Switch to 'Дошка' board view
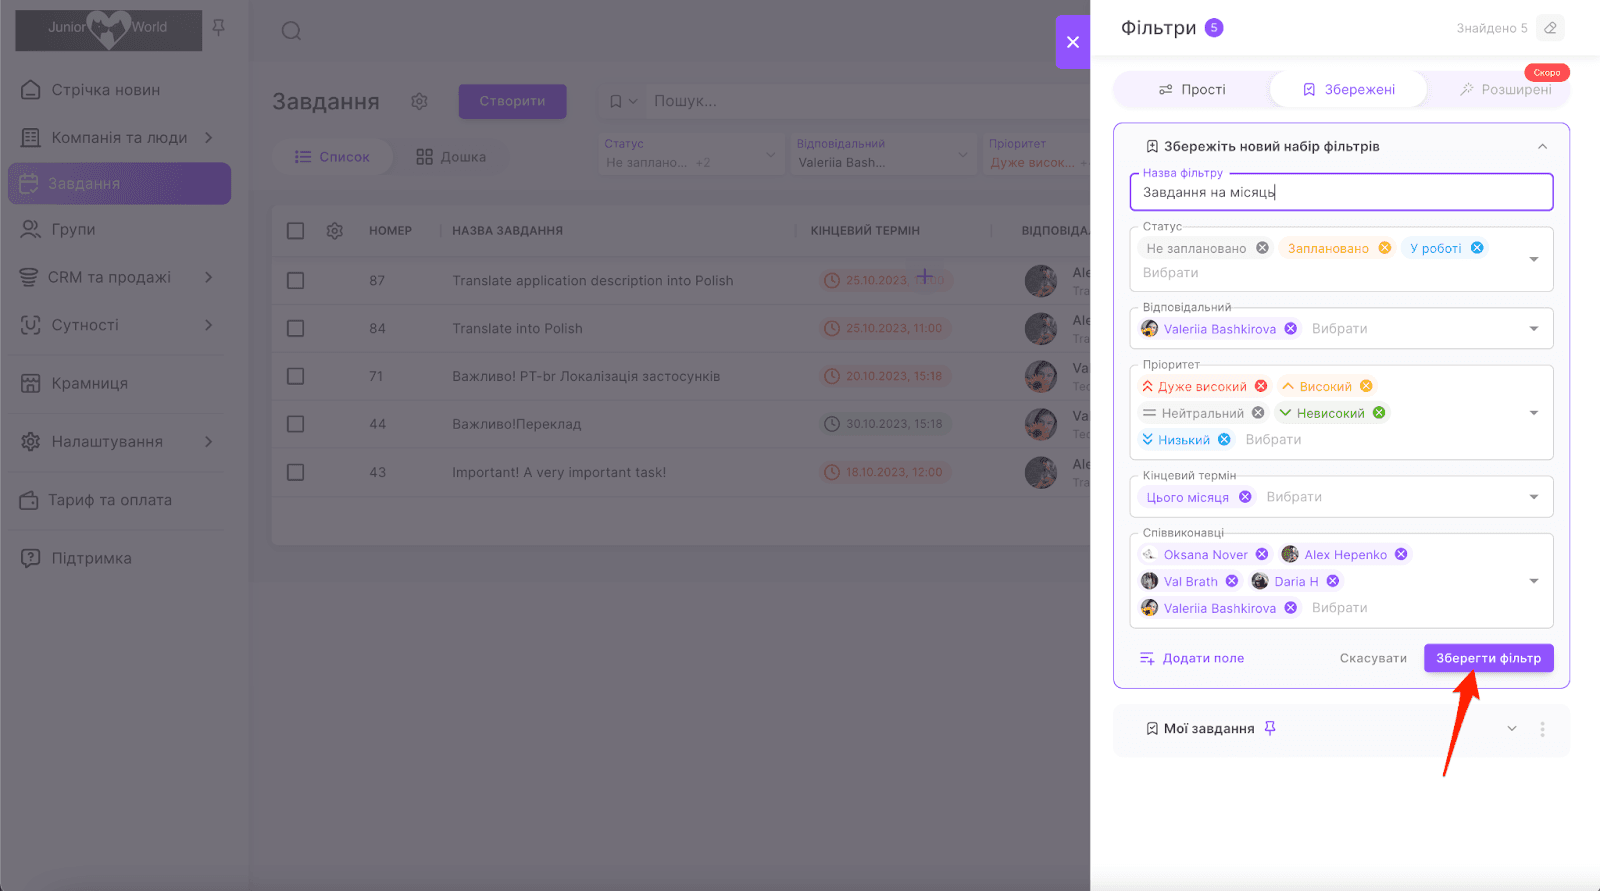1600x891 pixels. (x=451, y=157)
